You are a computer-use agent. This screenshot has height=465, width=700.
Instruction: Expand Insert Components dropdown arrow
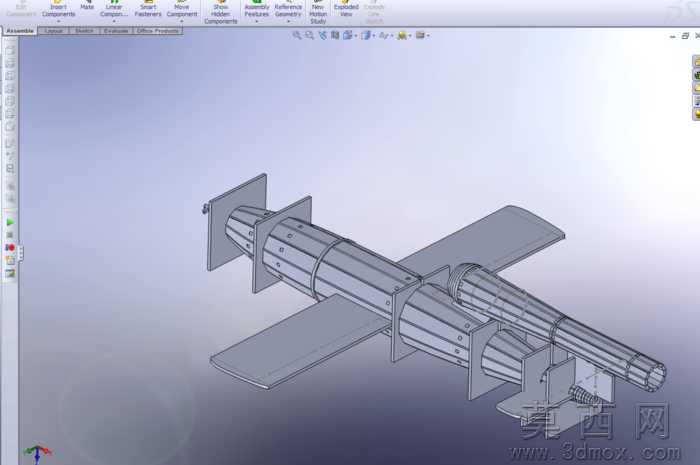(58, 21)
